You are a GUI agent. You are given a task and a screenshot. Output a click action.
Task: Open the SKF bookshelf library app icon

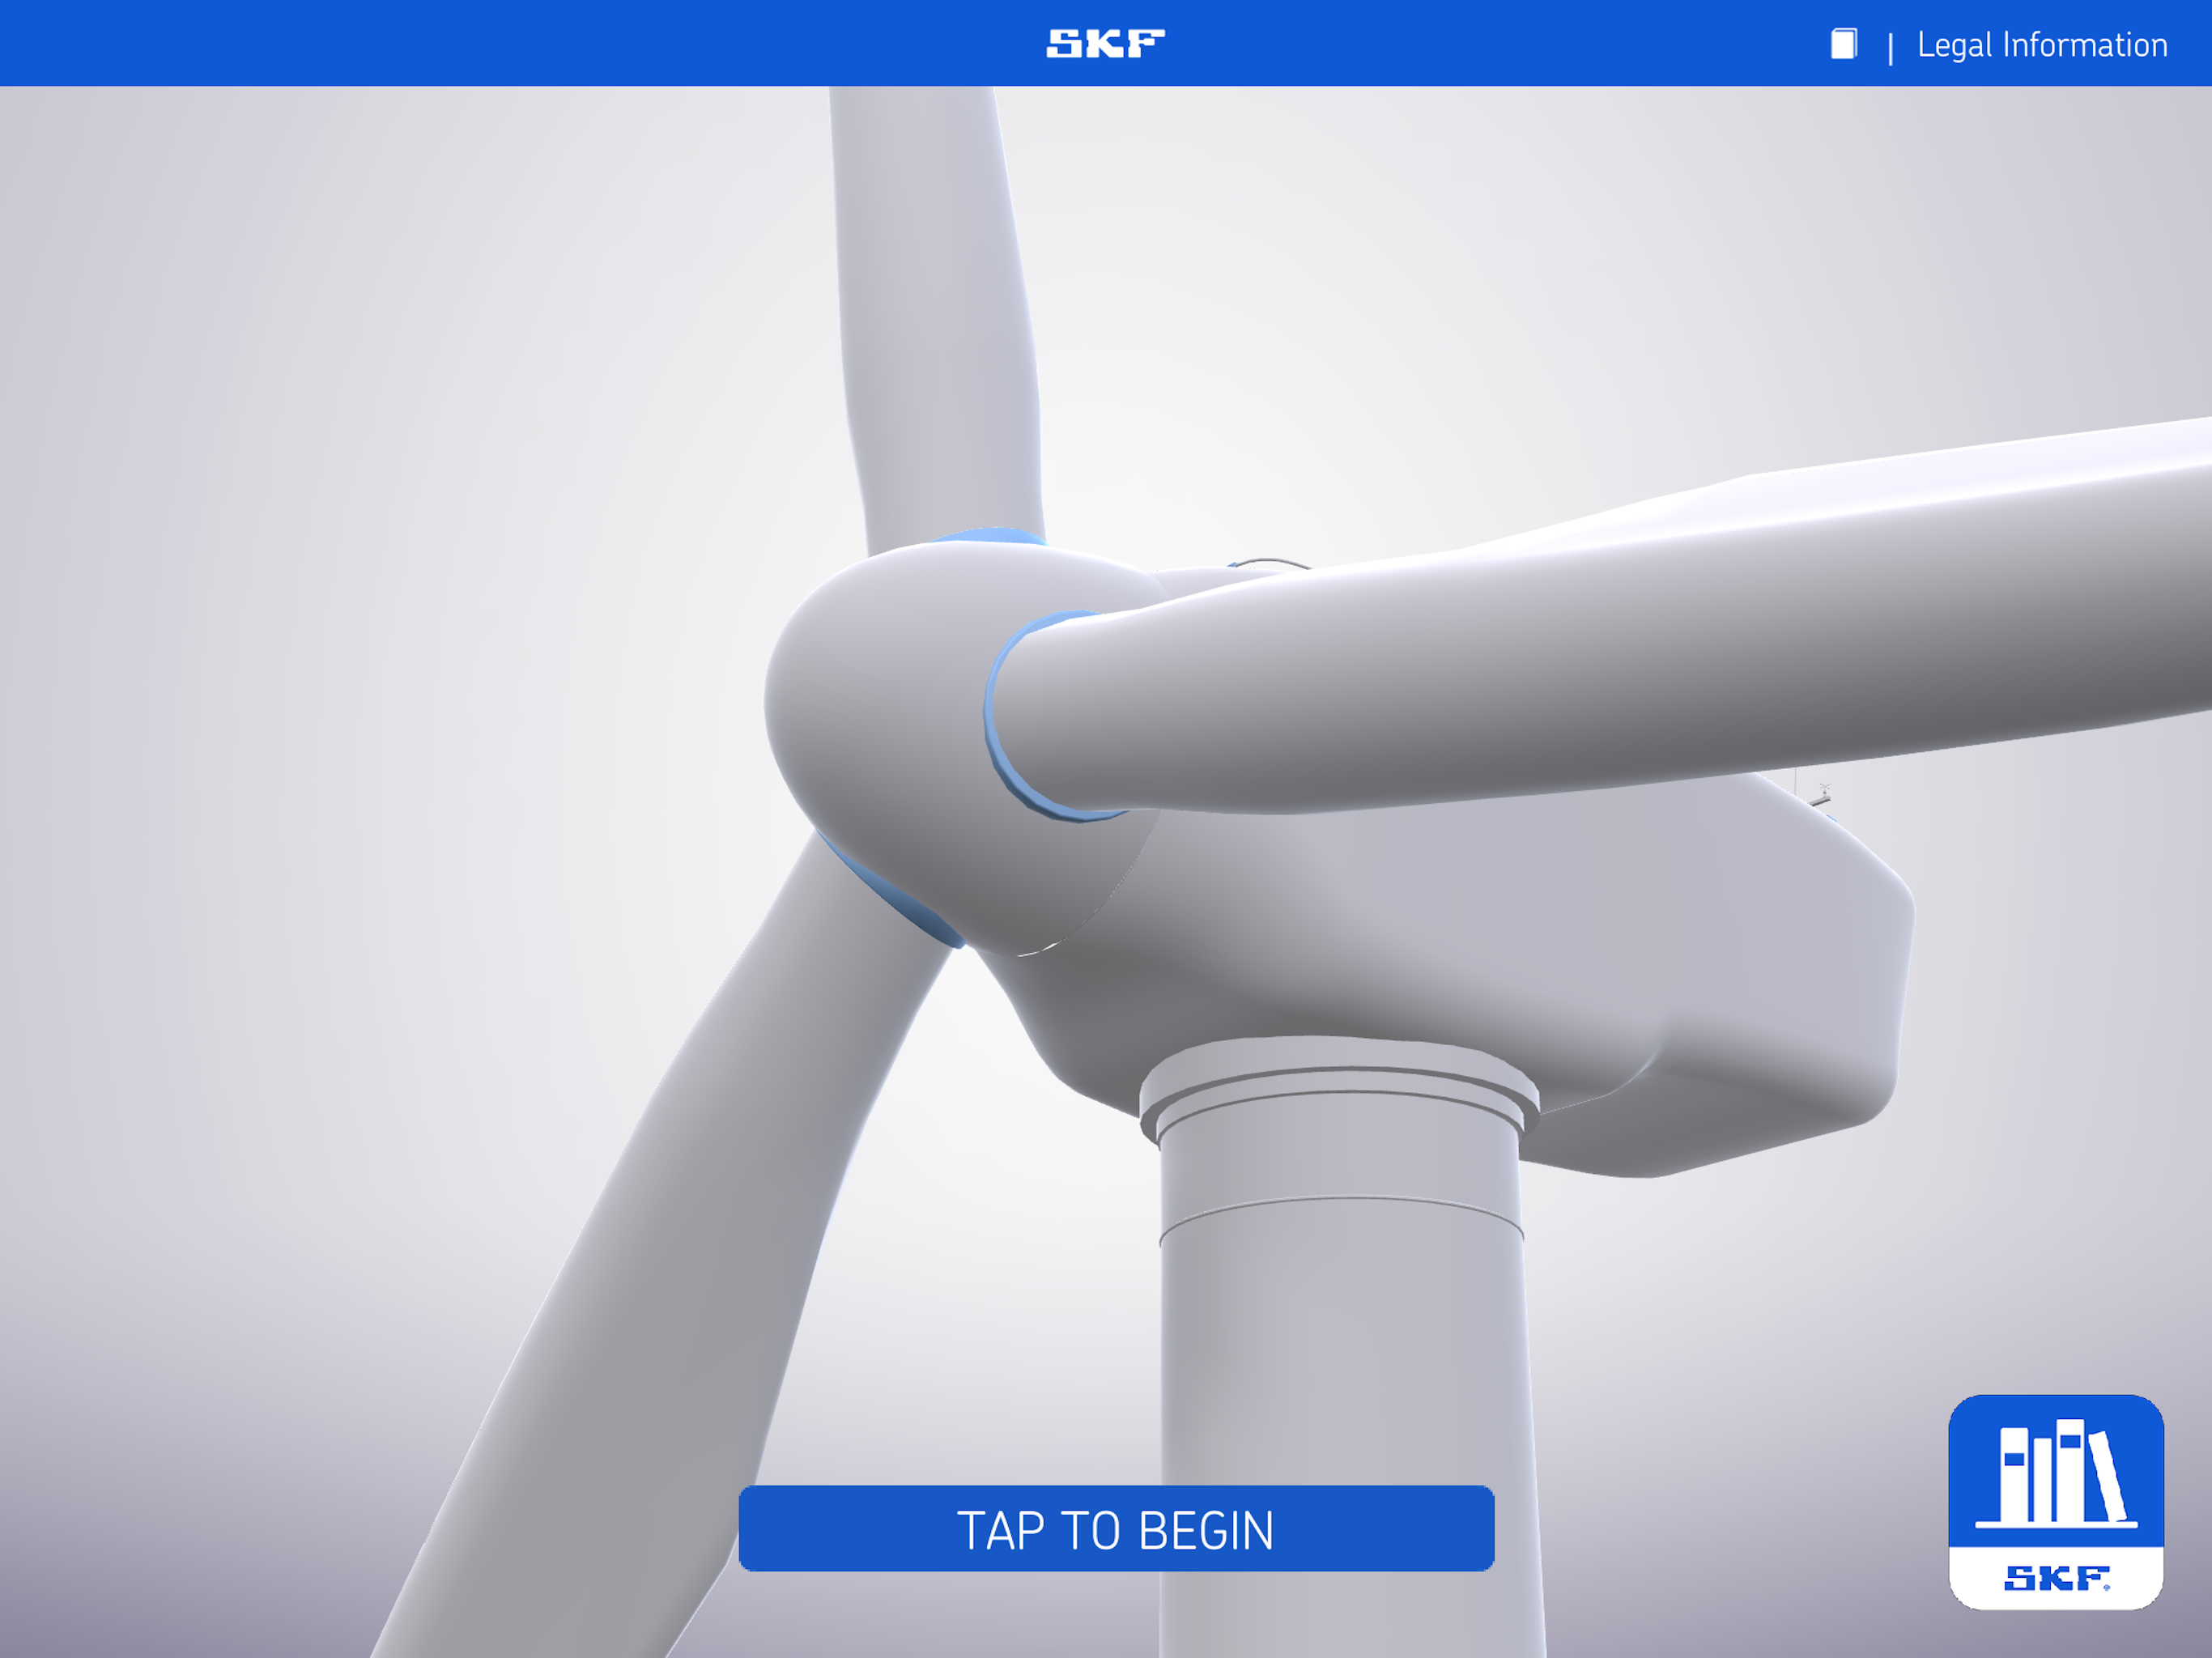[2056, 1502]
